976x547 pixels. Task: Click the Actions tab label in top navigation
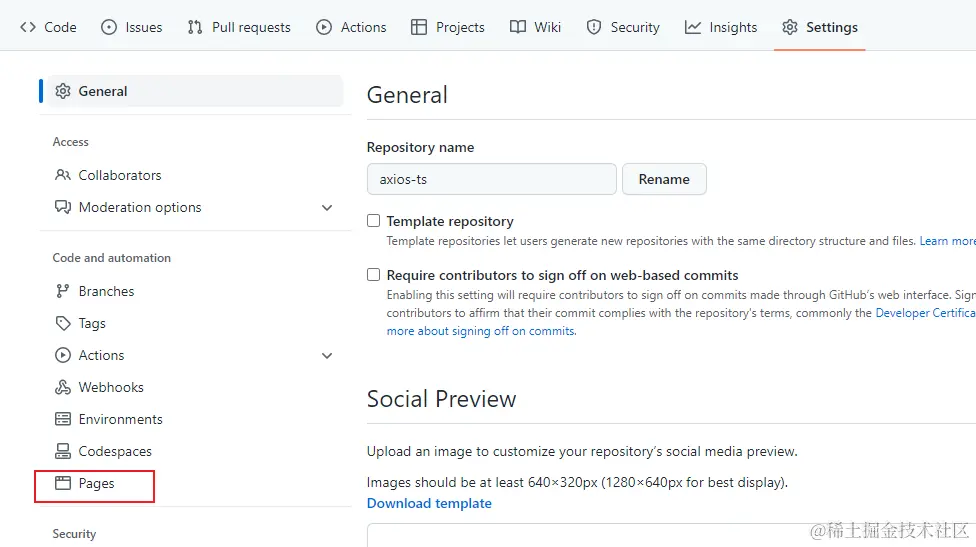364,27
